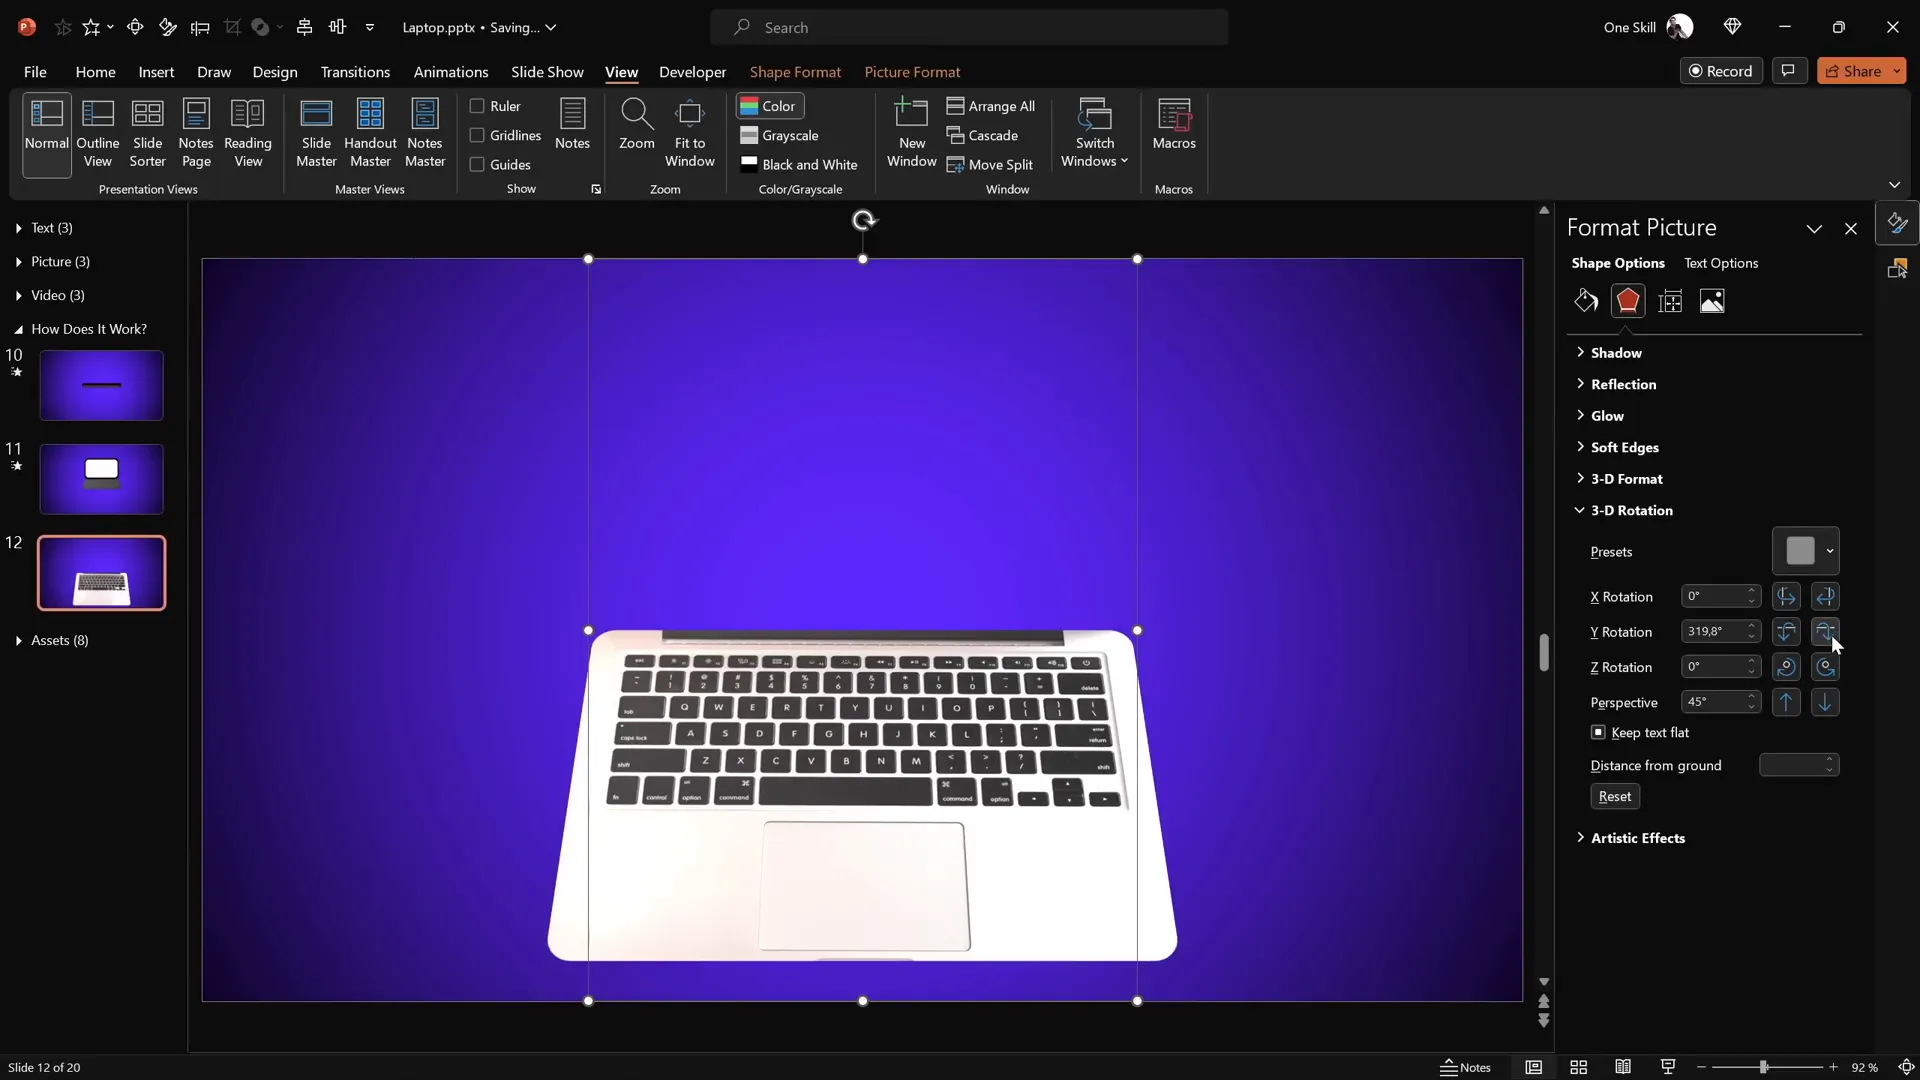The image size is (1920, 1080).
Task: Start Slide Show from status bar
Action: point(1667,1067)
